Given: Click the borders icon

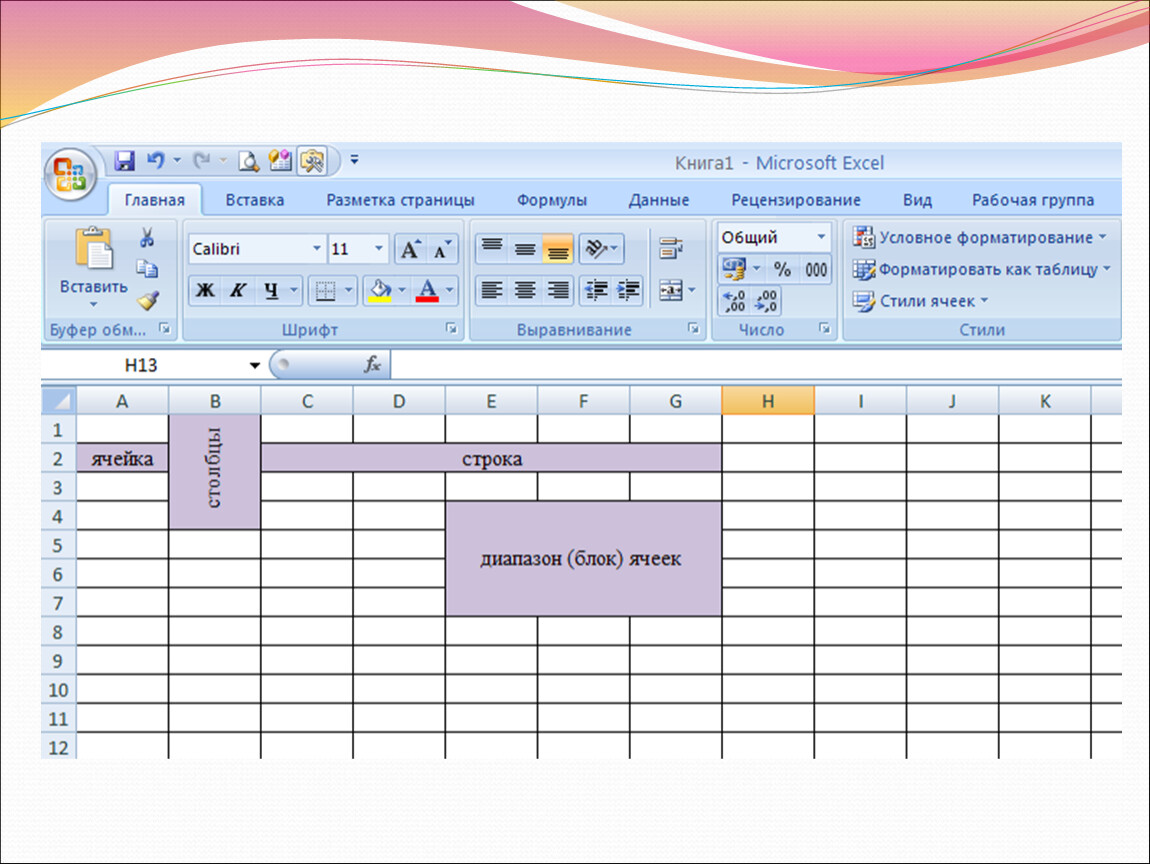Looking at the screenshot, I should [325, 290].
